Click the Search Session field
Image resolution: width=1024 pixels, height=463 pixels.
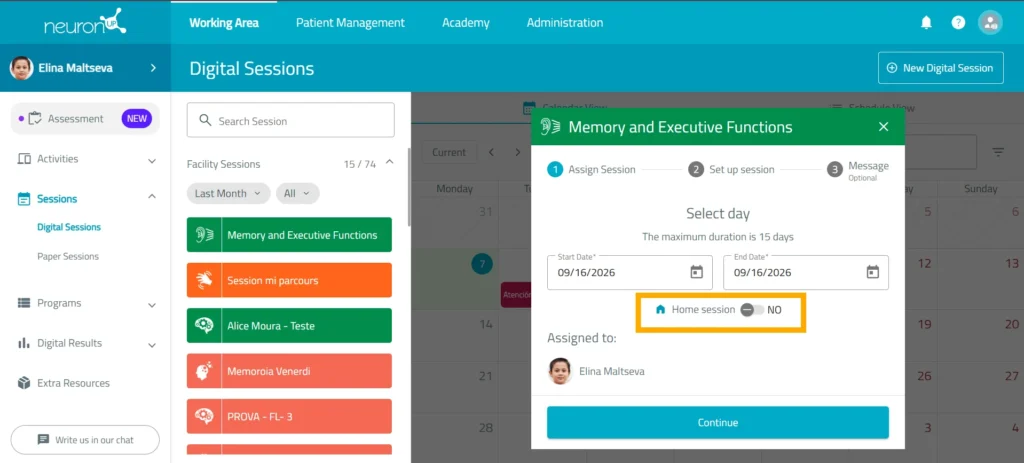[291, 120]
